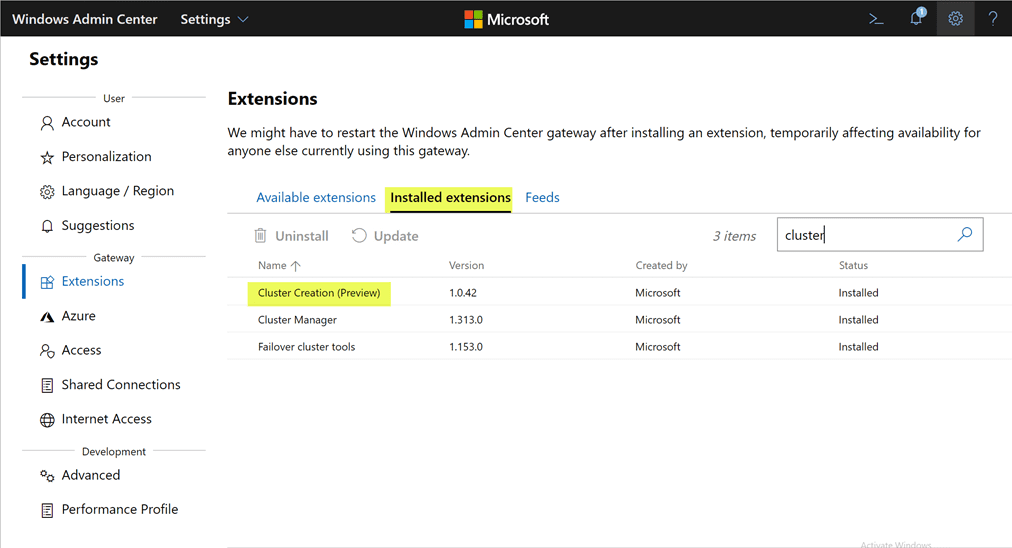The width and height of the screenshot is (1012, 548).
Task: Open Personalization settings
Action: click(106, 157)
